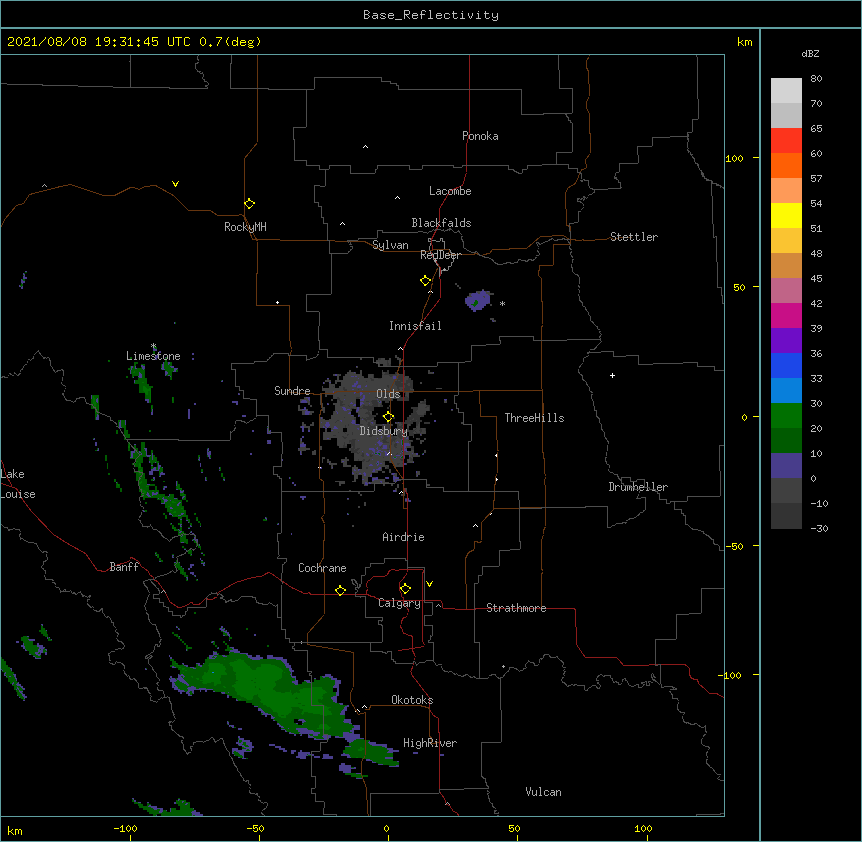This screenshot has width=862, height=842.
Task: Click the Sylvan label
Action: click(x=390, y=245)
